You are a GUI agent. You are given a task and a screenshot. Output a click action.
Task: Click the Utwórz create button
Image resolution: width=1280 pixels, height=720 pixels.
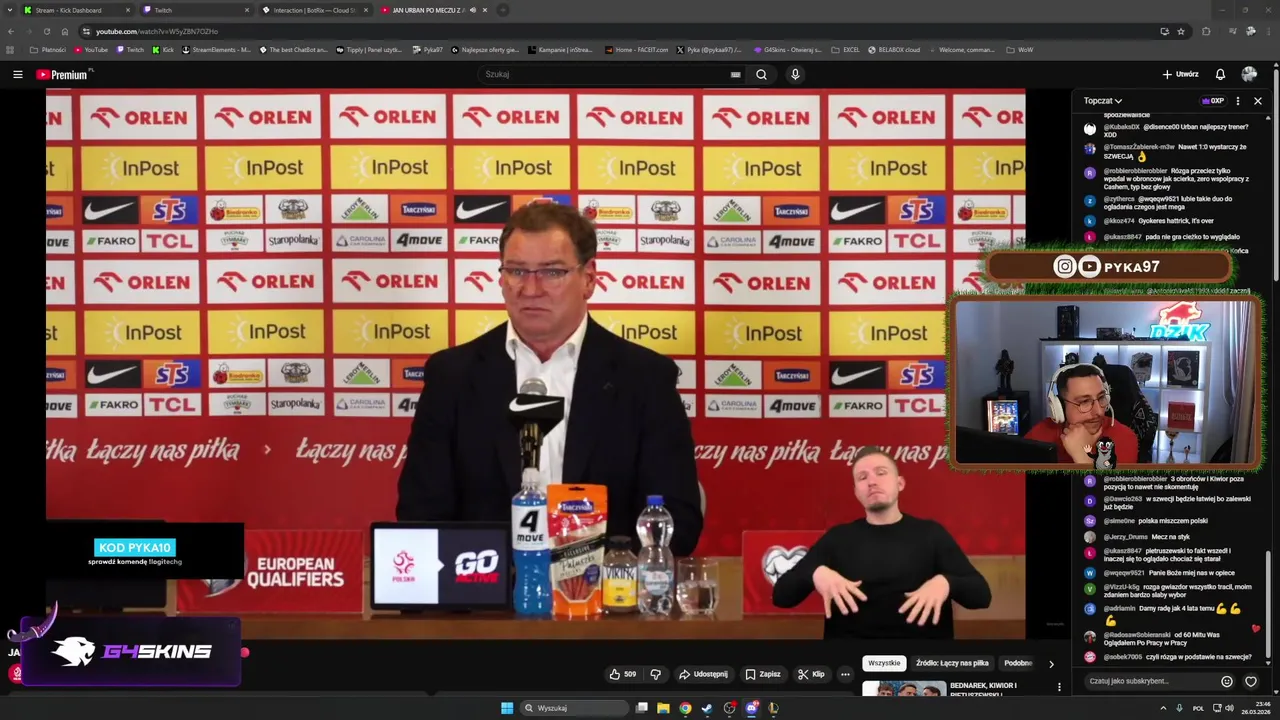(1180, 74)
